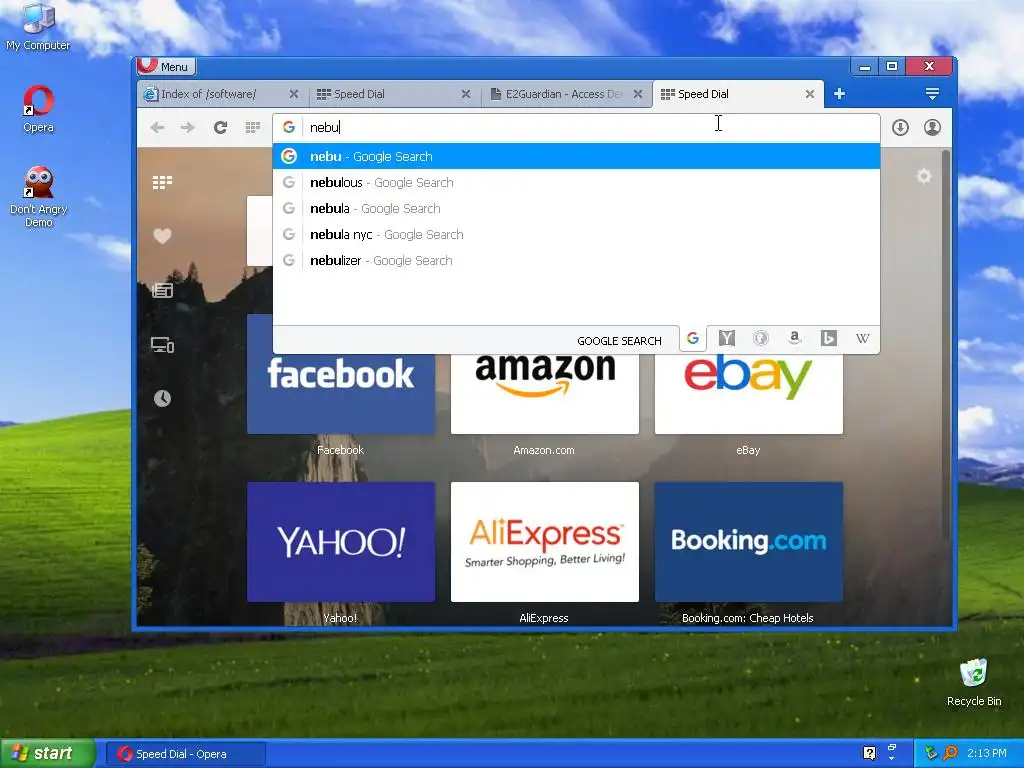Screen dimensions: 1024x768
Task: Open the user account icon
Action: [x=932, y=127]
